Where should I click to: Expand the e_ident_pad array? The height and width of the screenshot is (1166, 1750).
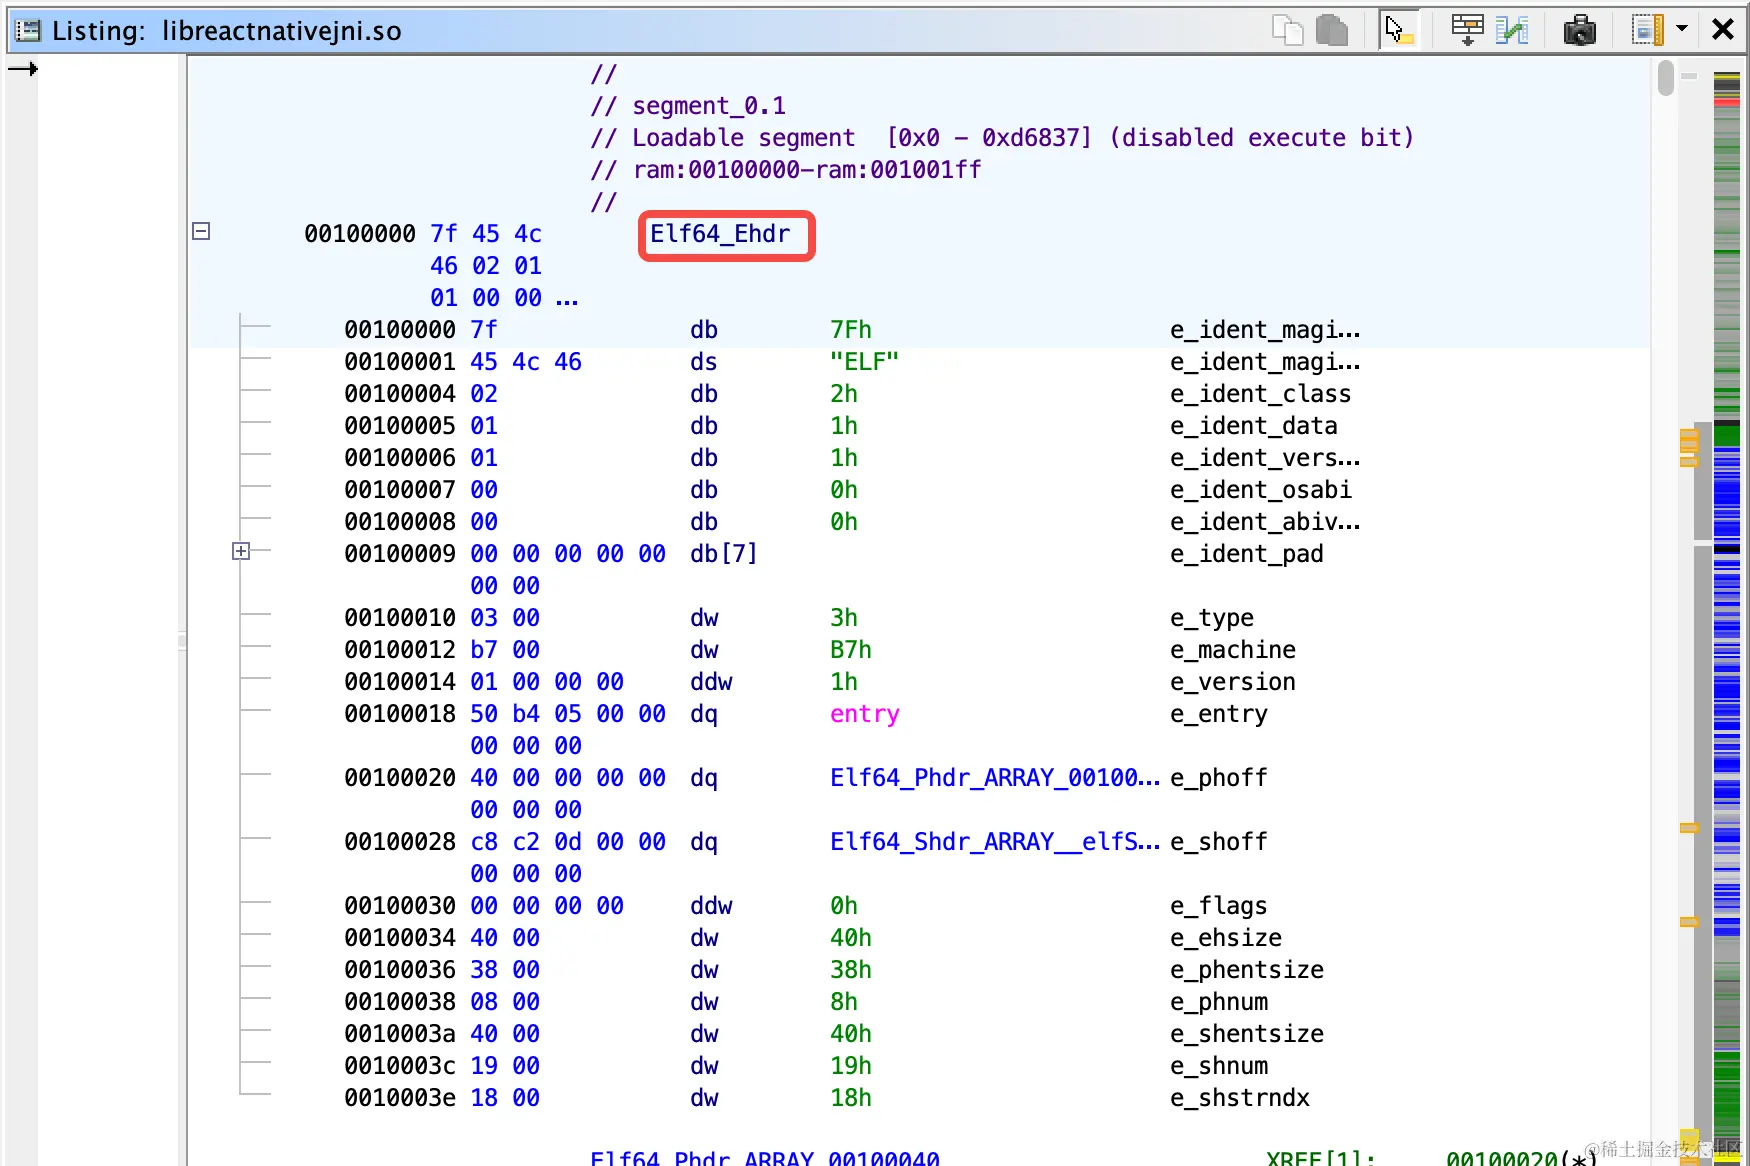point(241,551)
